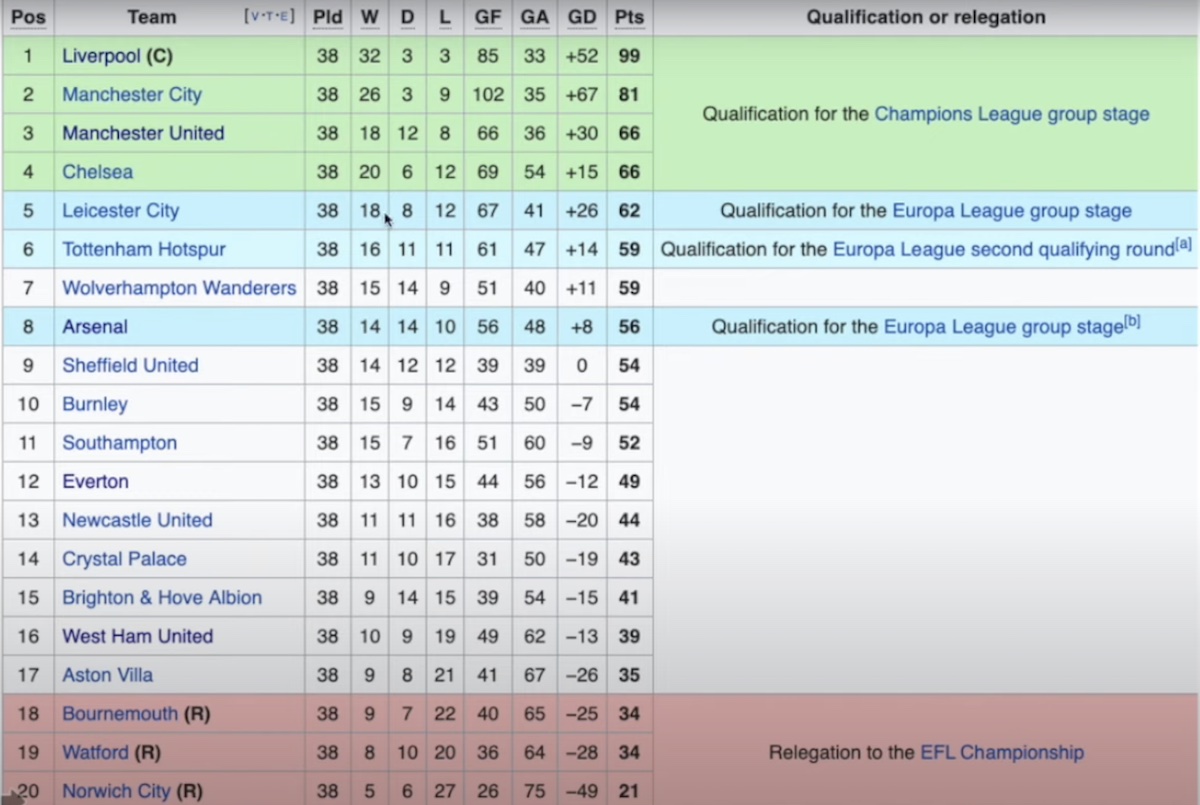Open the Tottenham Hotspur link

pyautogui.click(x=143, y=249)
